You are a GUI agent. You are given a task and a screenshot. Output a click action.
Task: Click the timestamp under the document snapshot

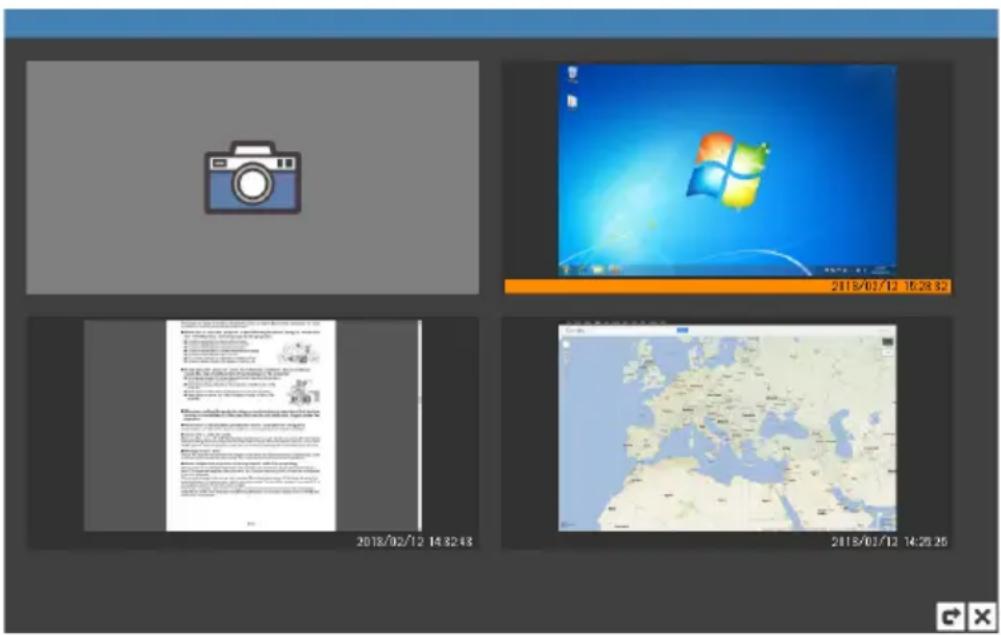(x=414, y=542)
